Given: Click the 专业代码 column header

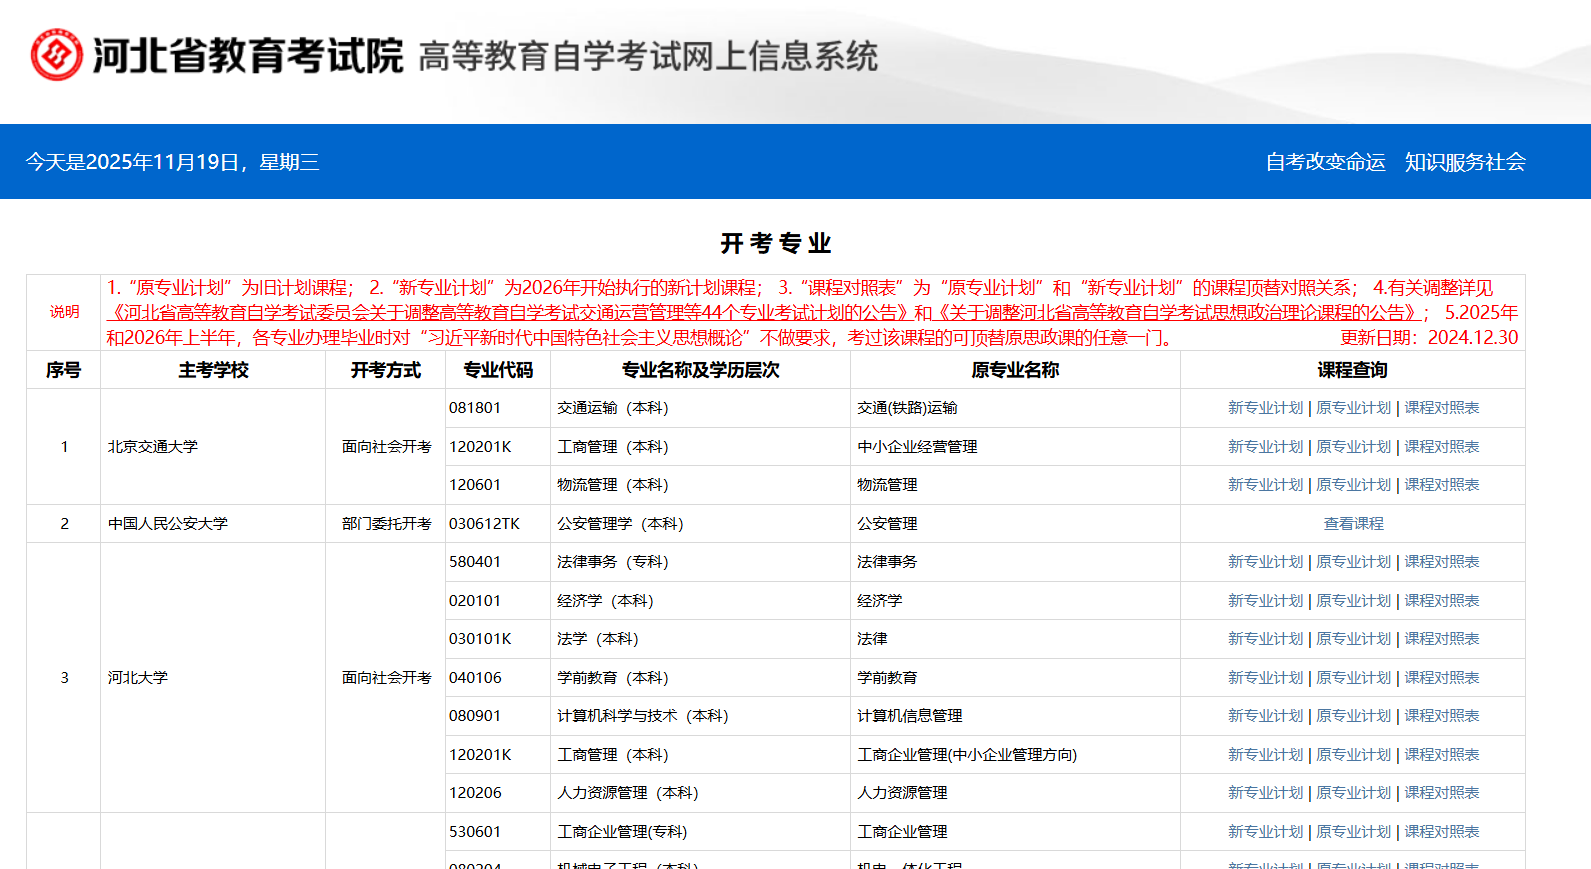Looking at the screenshot, I should point(498,370).
